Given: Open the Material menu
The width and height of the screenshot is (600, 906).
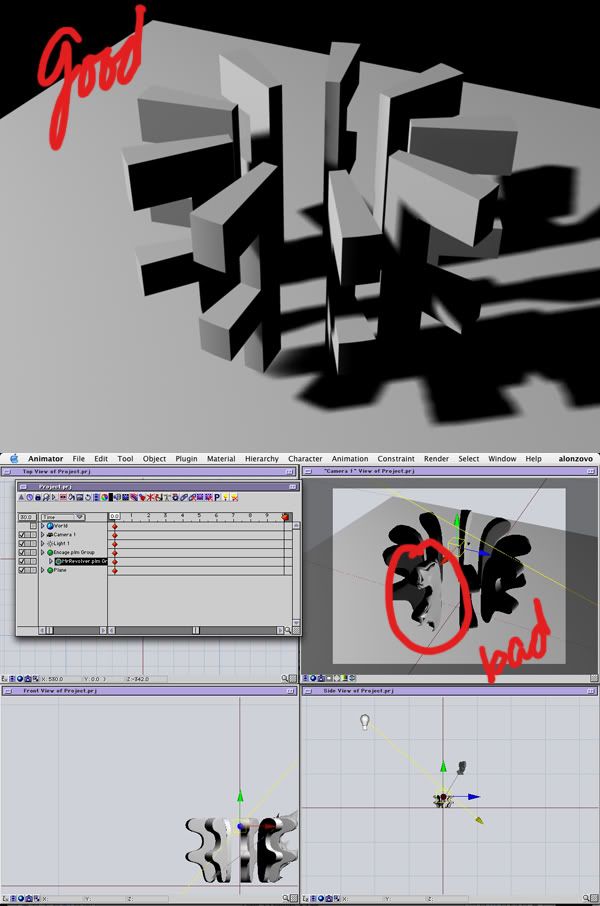Looking at the screenshot, I should point(221,459).
